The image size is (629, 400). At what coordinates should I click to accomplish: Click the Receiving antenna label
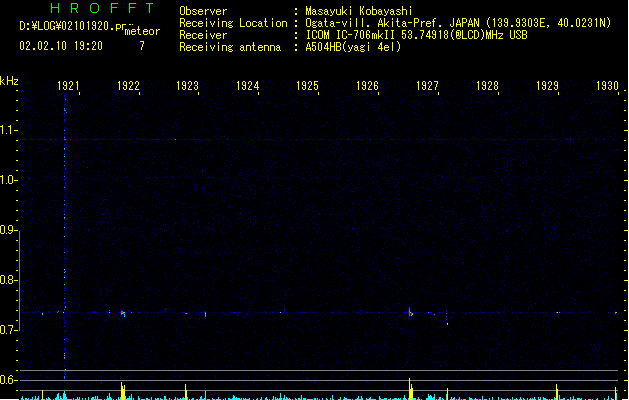[x=230, y=47]
